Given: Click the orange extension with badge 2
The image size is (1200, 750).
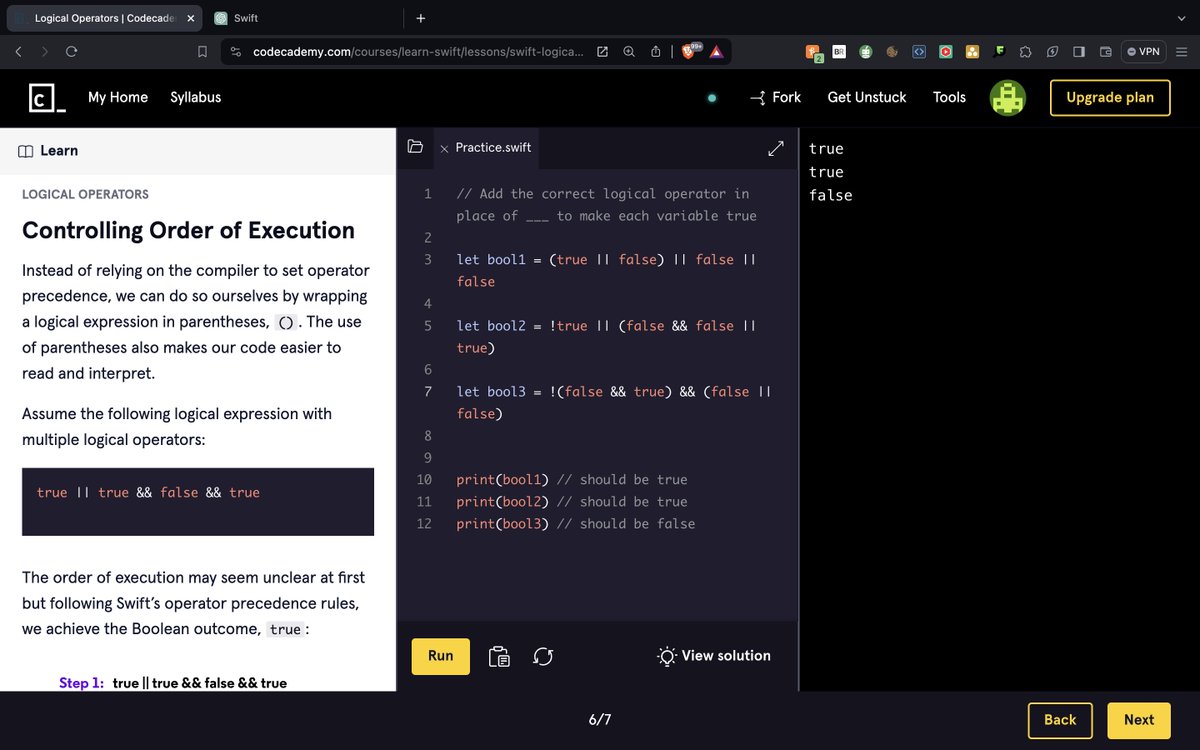Looking at the screenshot, I should tap(814, 51).
